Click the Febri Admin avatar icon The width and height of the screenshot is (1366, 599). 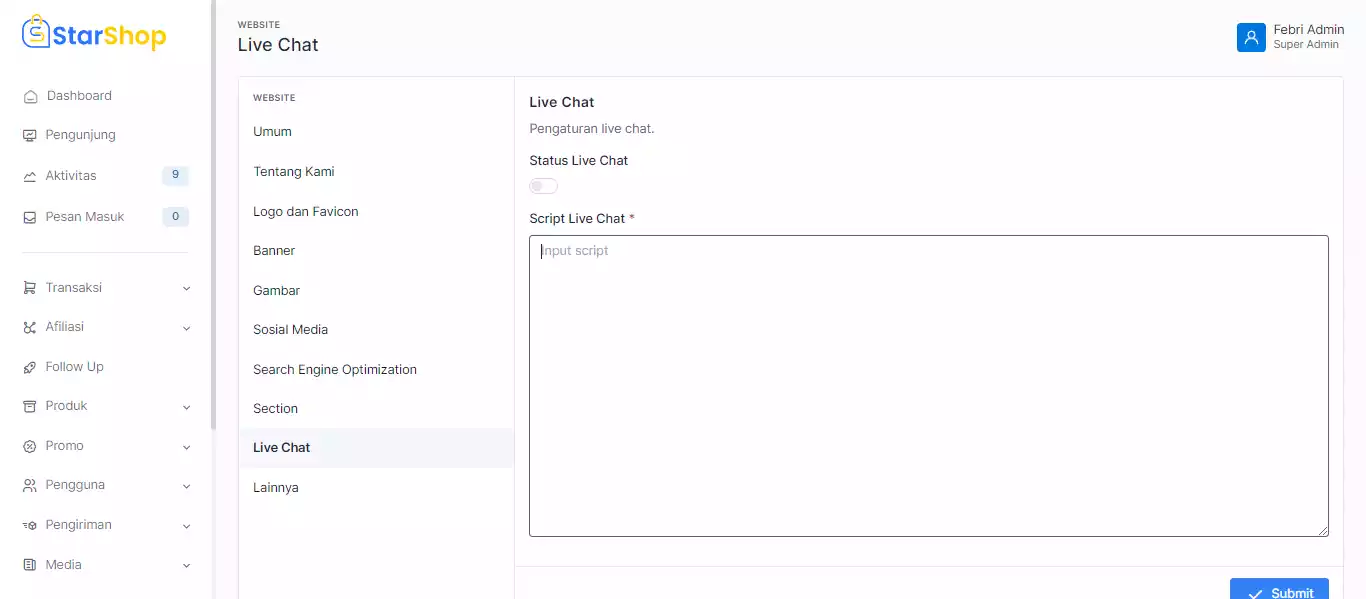(x=1251, y=38)
